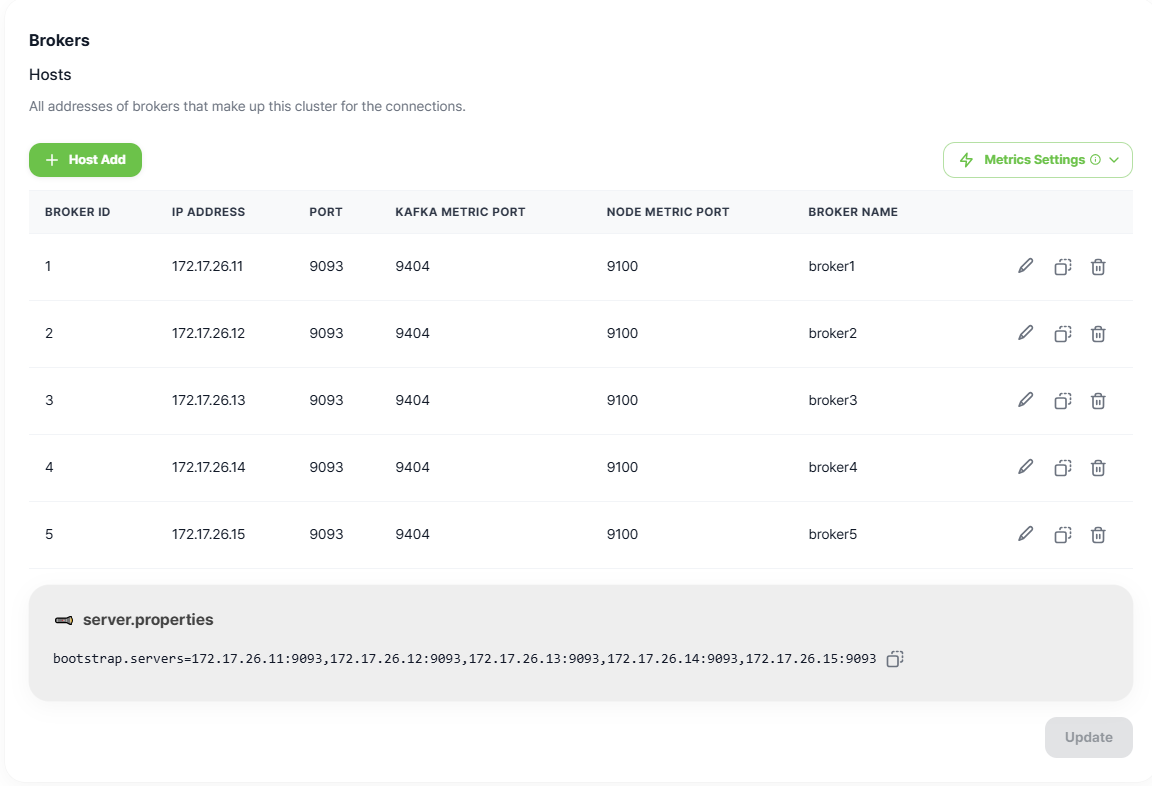
Task: Delete broker3 using trash icon
Action: [x=1098, y=400]
